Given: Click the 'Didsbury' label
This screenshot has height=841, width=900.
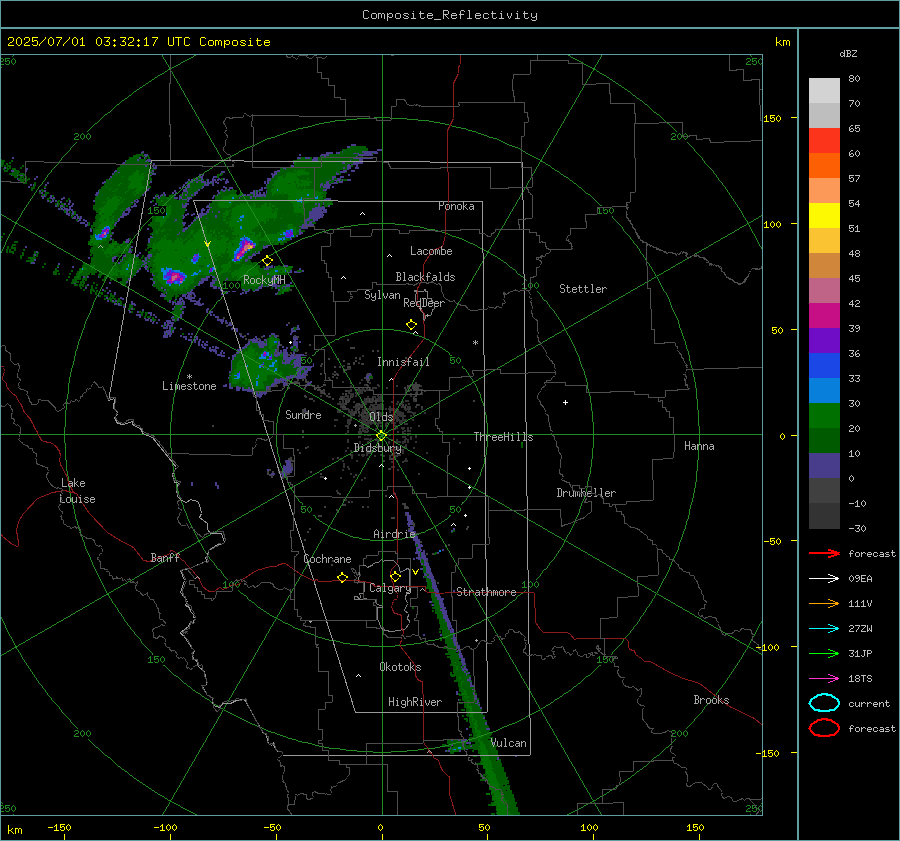Looking at the screenshot, I should pos(377,448).
